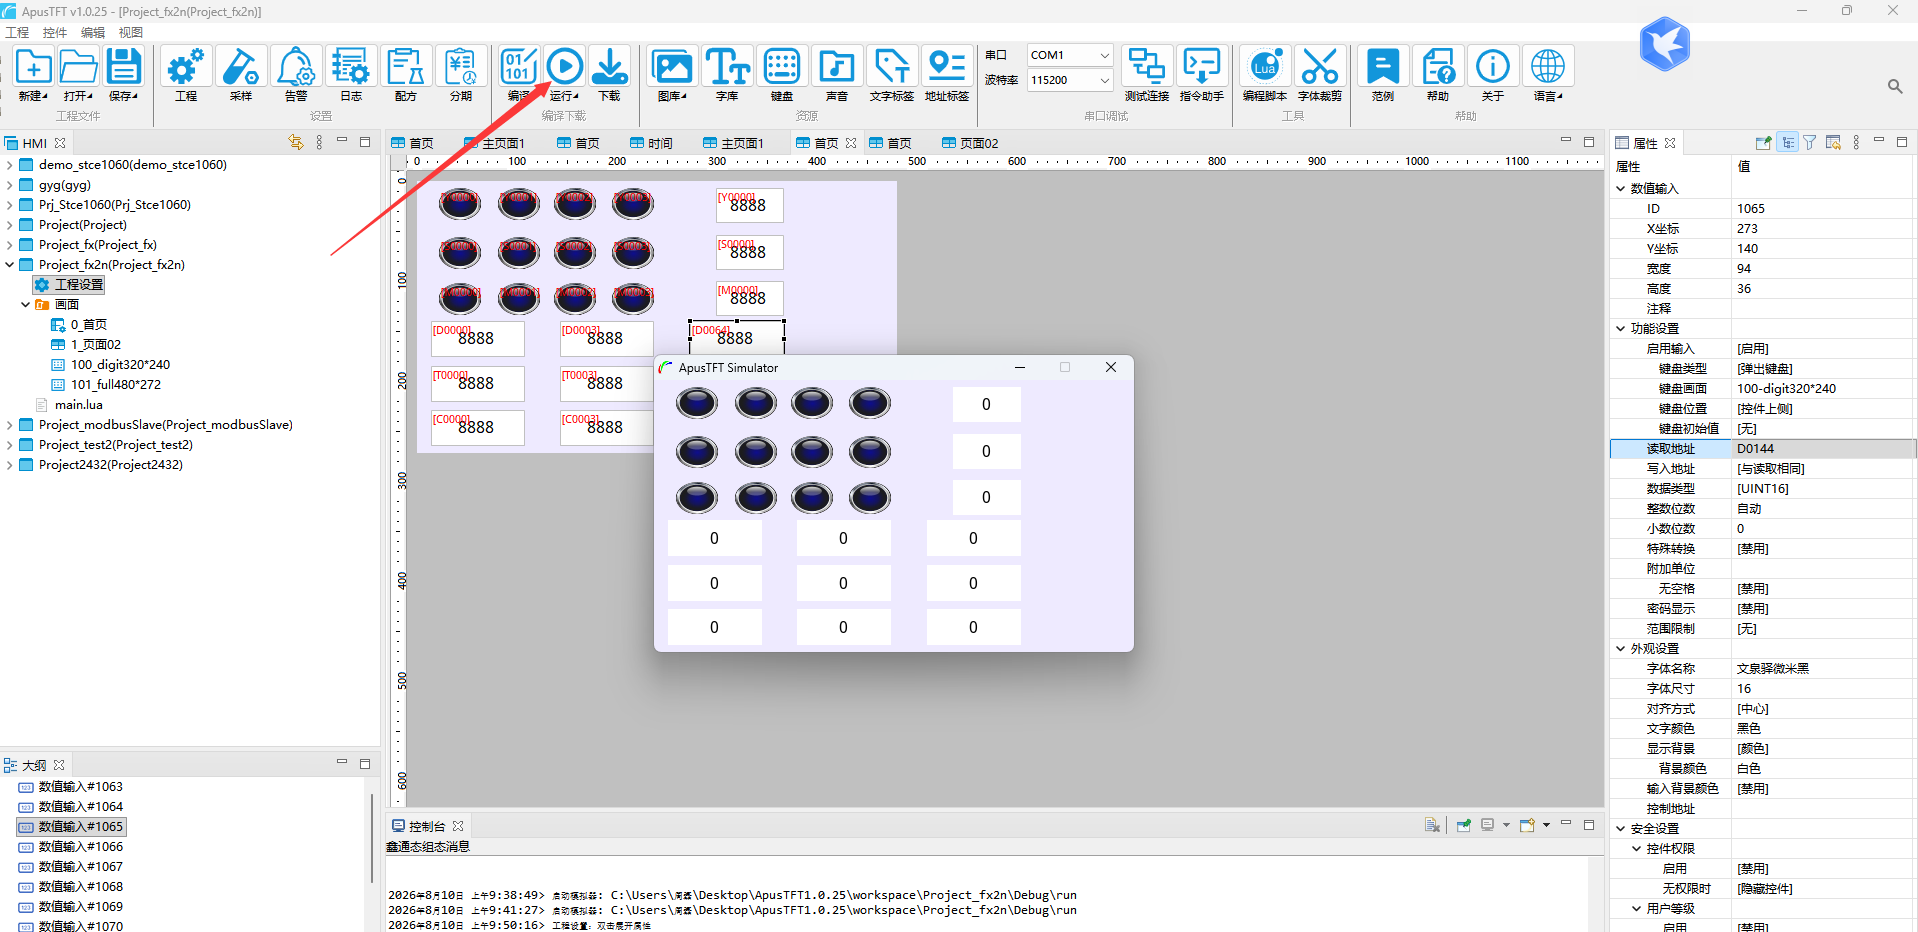Open the 视图 menu
Screen dimensions: 1918x932
tap(131, 32)
